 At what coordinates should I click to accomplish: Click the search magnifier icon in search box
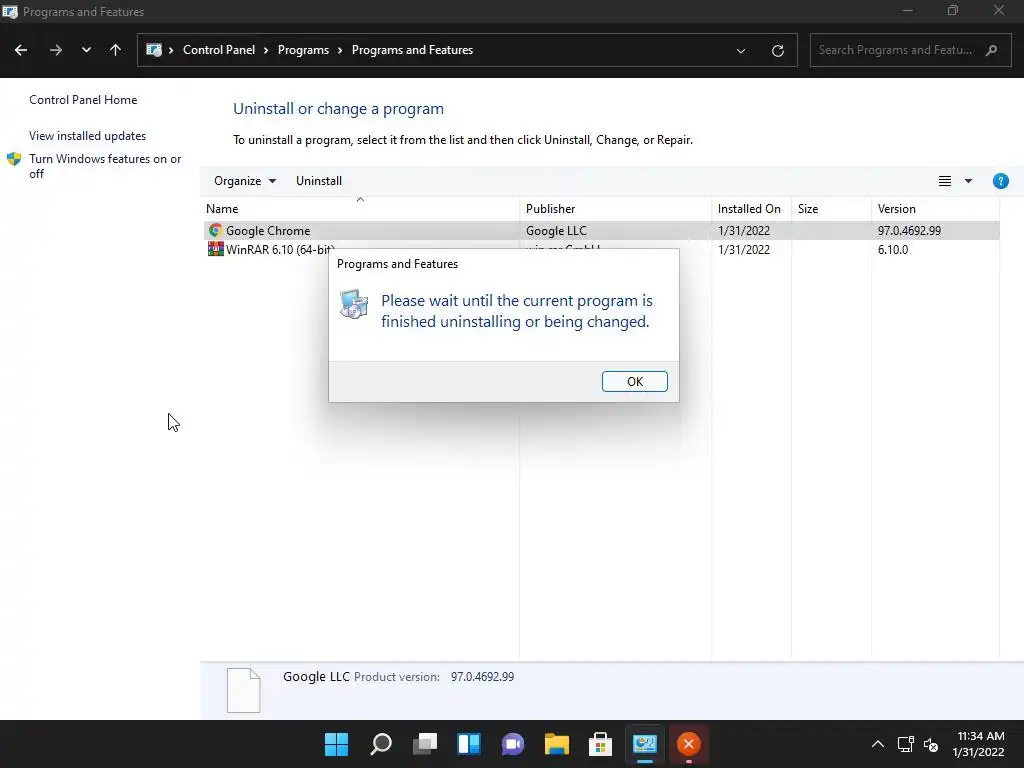(x=991, y=50)
